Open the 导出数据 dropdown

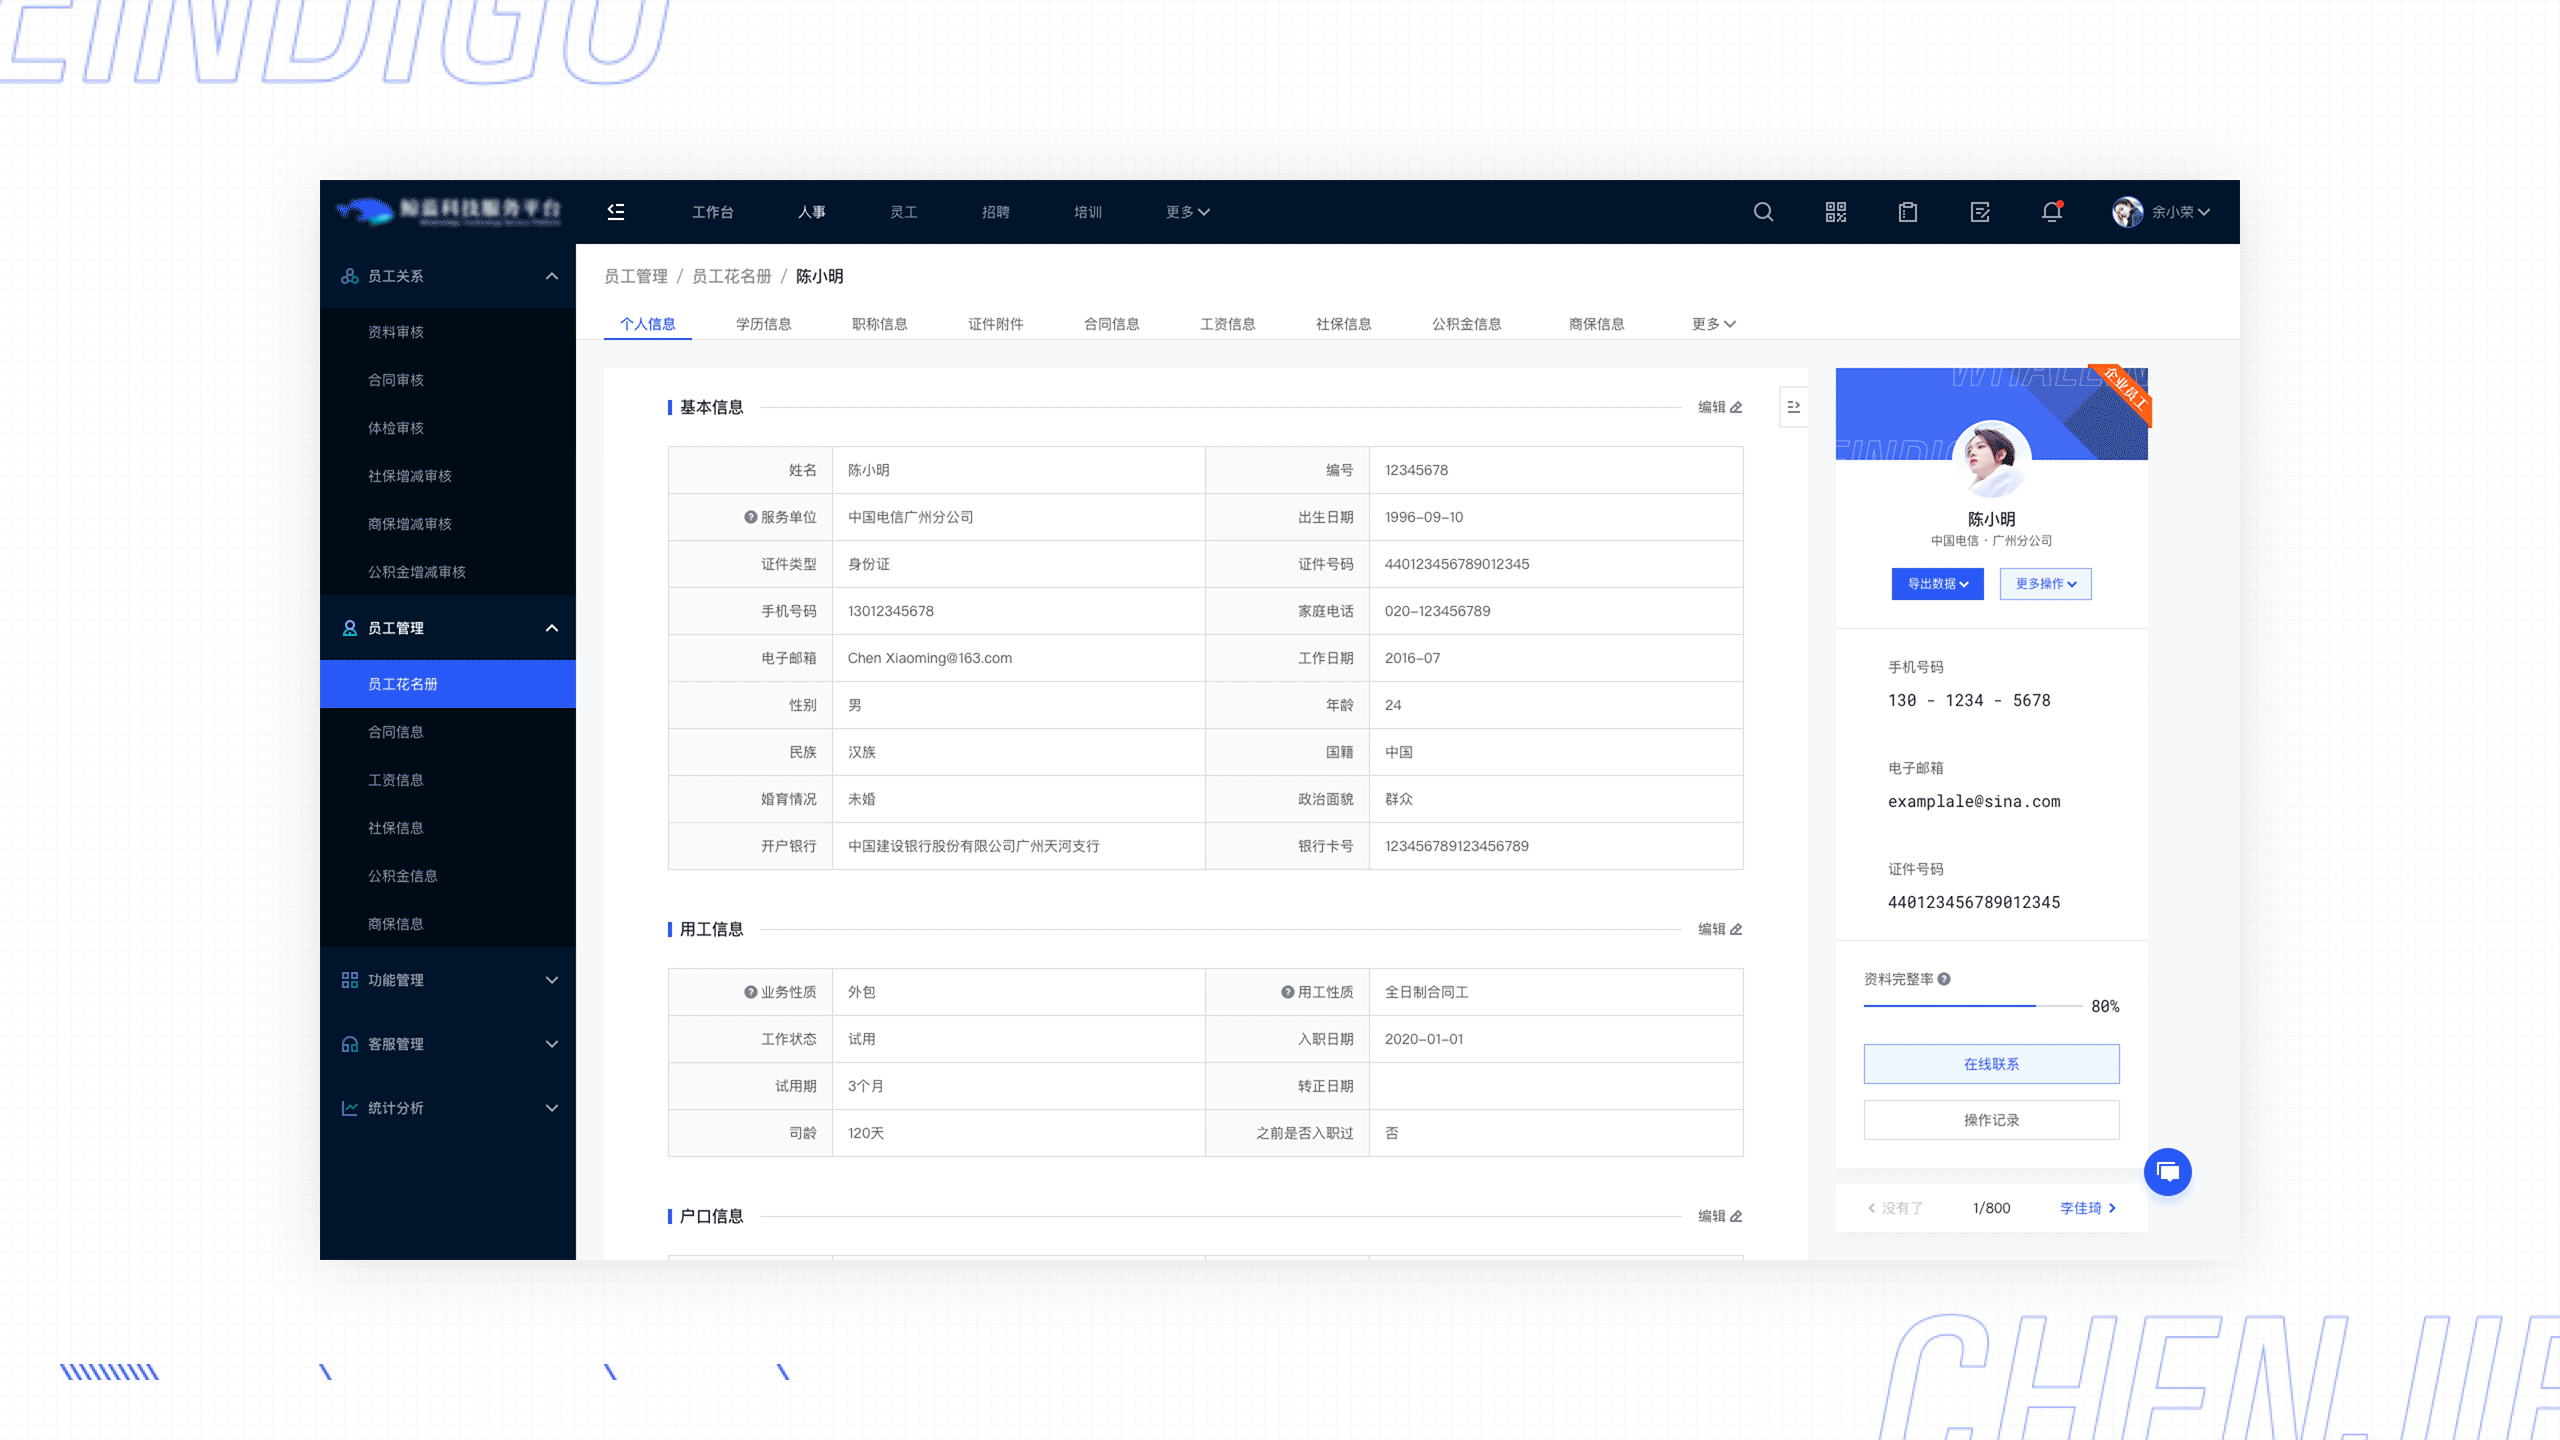[1937, 584]
